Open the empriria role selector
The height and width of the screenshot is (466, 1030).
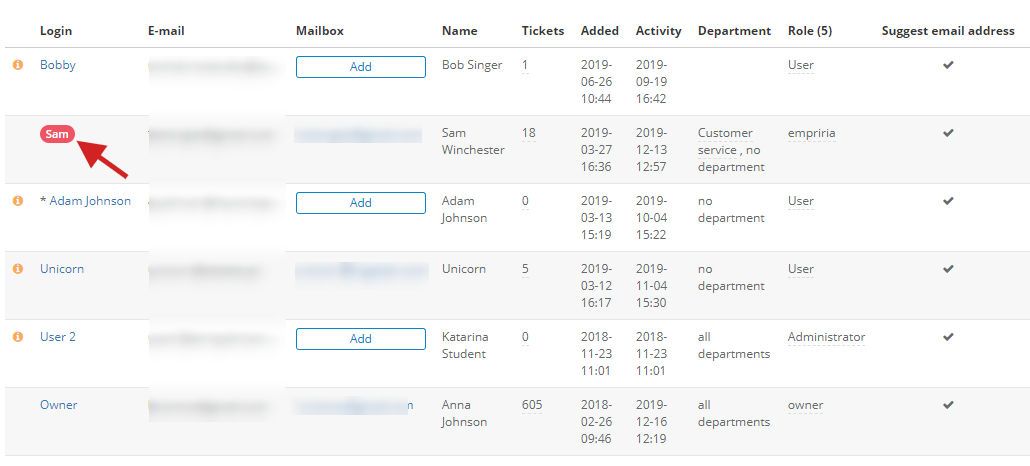tap(811, 133)
